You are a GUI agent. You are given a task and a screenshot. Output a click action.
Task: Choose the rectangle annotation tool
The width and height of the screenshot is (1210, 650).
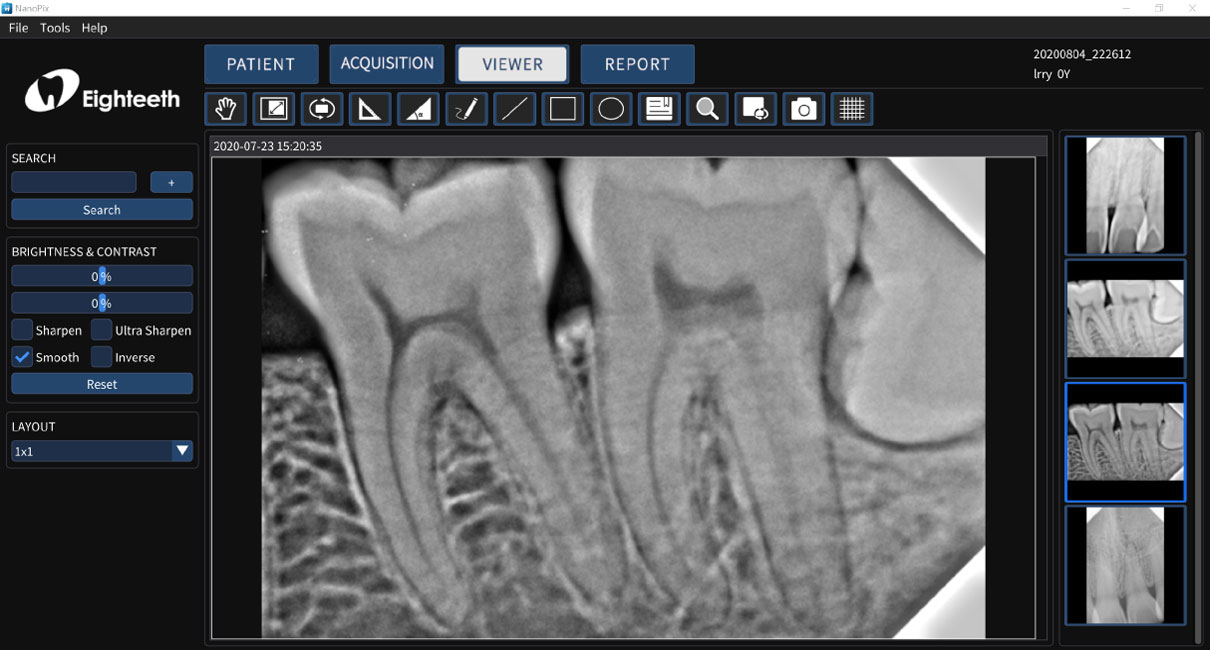(x=562, y=108)
